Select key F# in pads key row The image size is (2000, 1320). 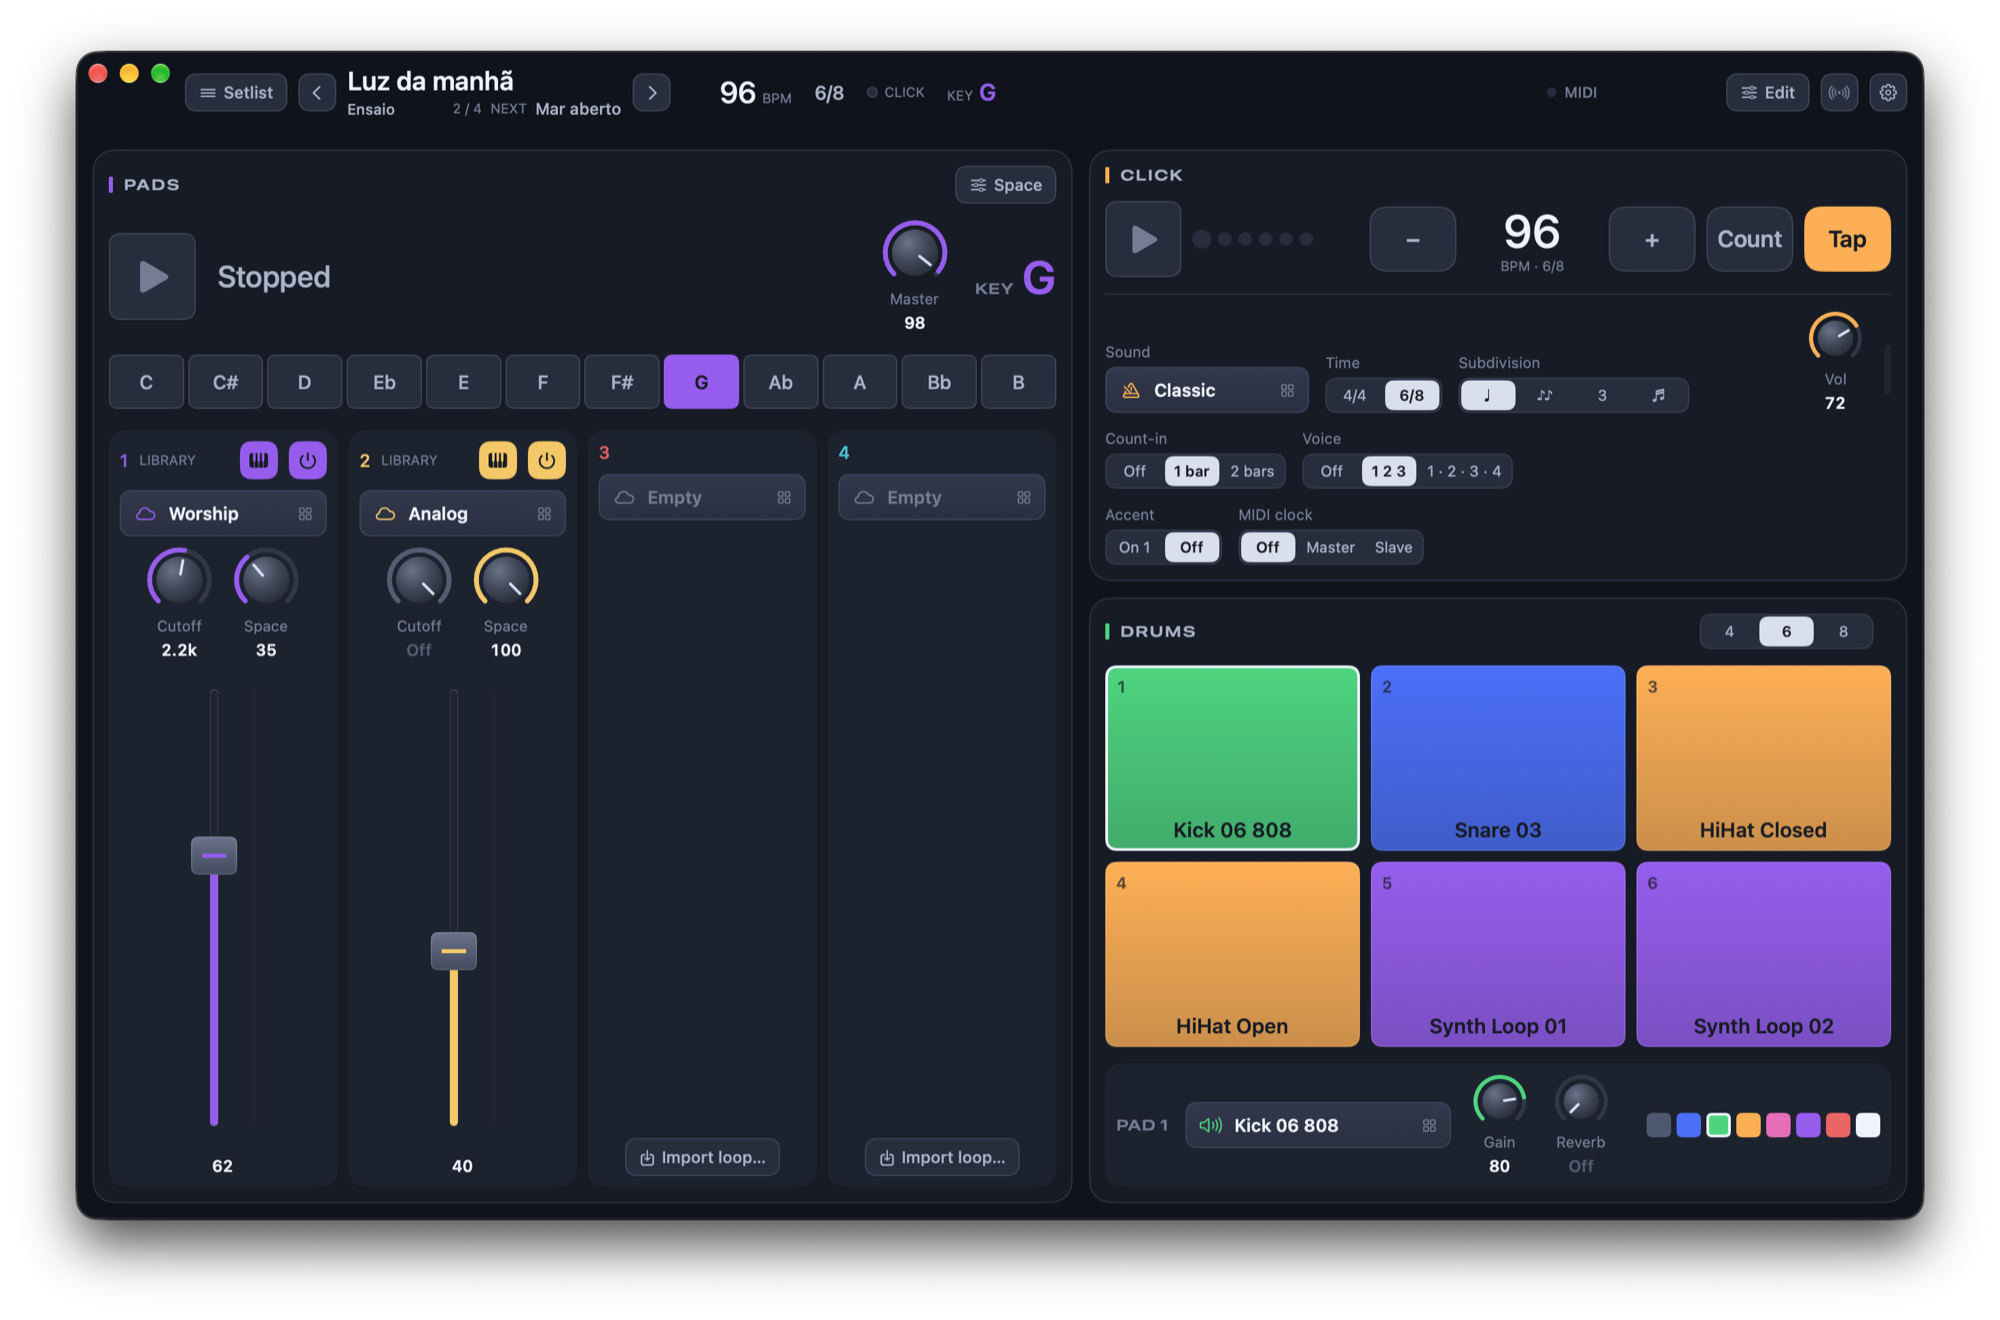tap(621, 382)
